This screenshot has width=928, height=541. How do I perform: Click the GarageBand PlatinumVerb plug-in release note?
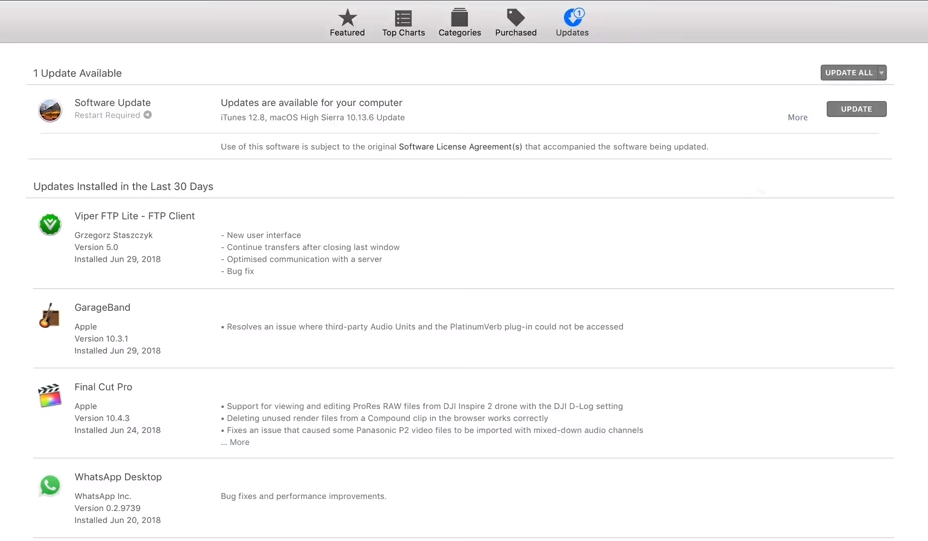pyautogui.click(x=422, y=327)
